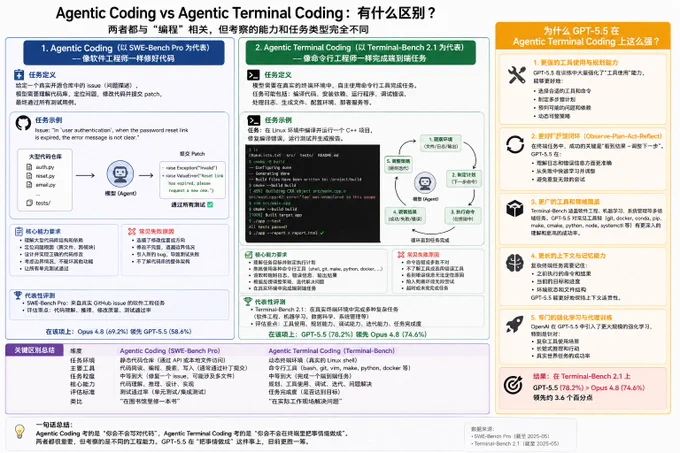Screen dimensions: 680x453
Task: Click the 'Agentic Coding (SWE-Bench Pro)' column header
Action: point(170,351)
